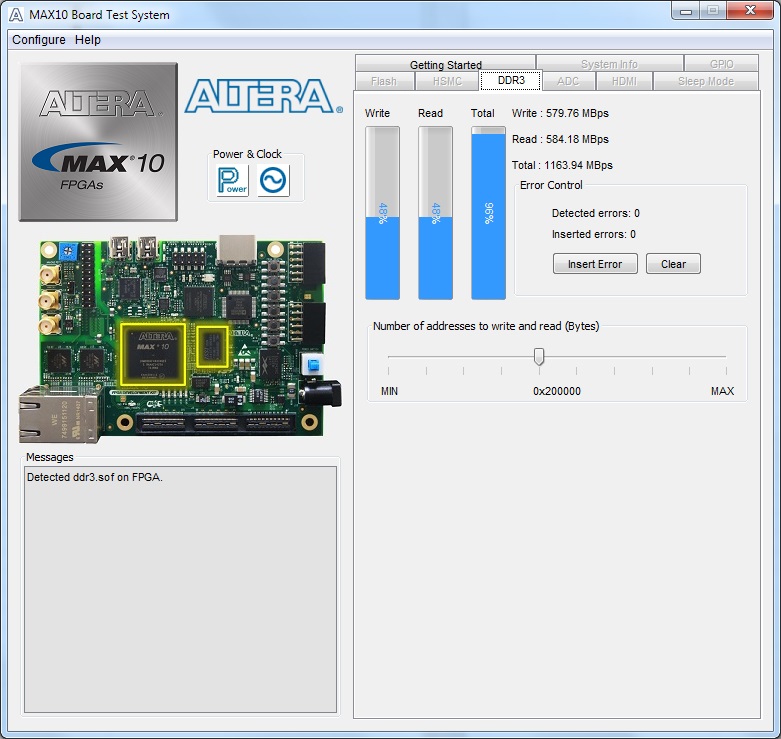The image size is (781, 739).
Task: Close the Board Test System window
Action: [x=750, y=10]
